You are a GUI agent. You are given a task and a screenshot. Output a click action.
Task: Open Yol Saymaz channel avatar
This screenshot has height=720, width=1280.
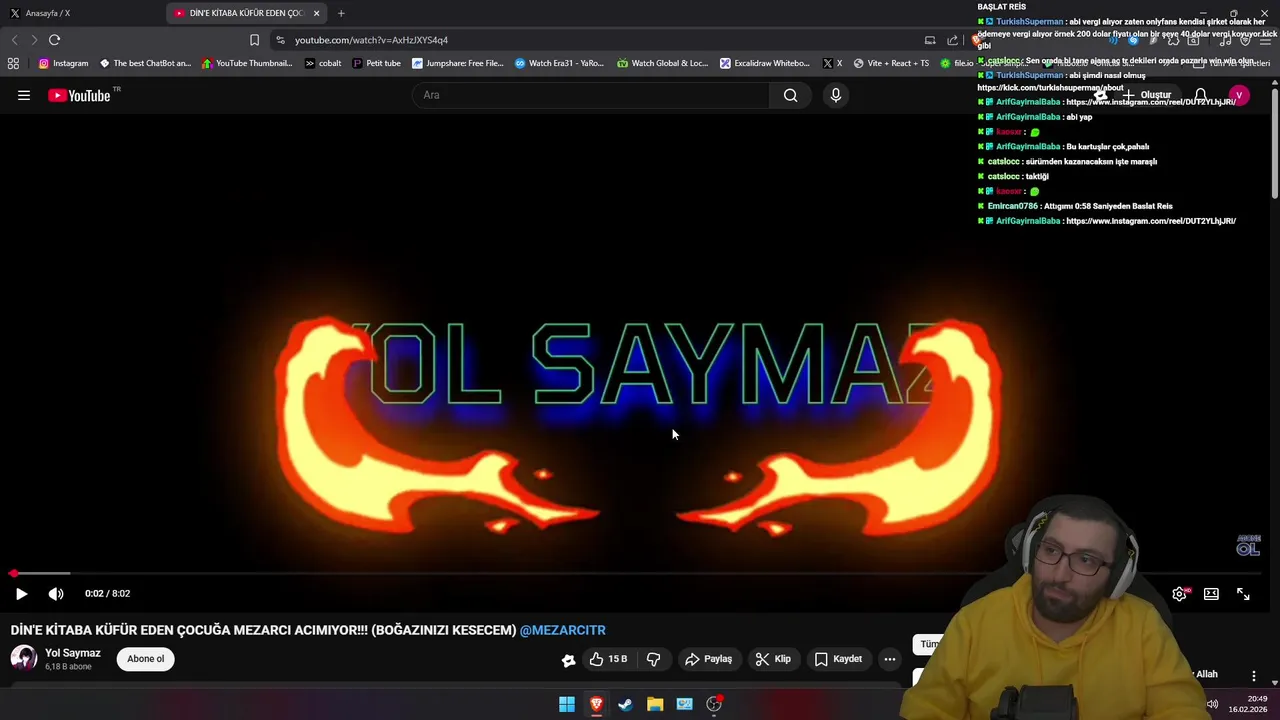[24, 658]
